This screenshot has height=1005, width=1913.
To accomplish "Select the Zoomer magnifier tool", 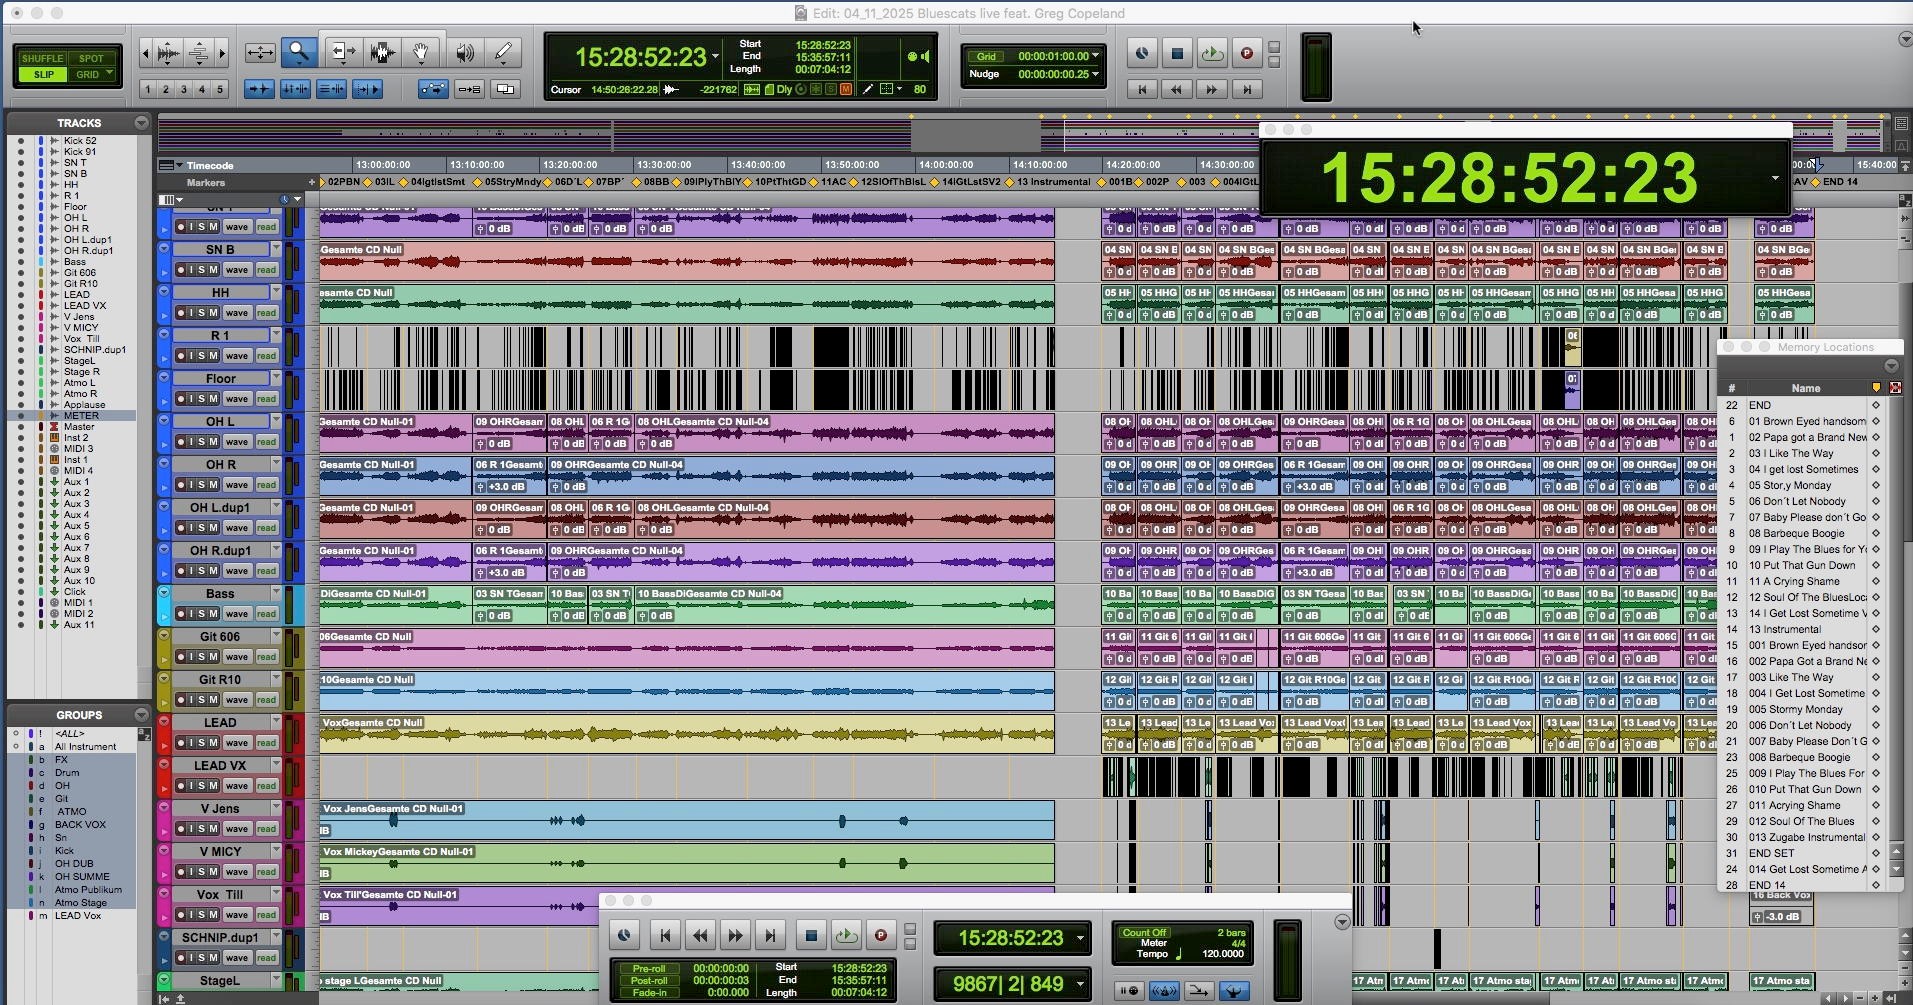I will 299,53.
